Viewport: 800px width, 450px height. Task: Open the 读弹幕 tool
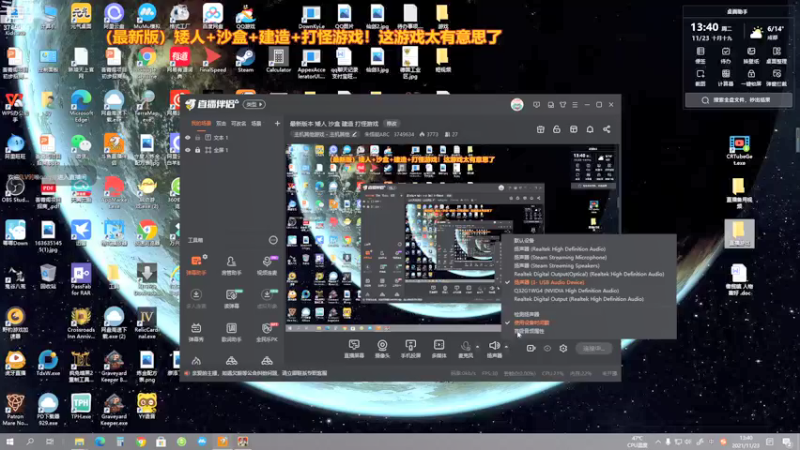coord(231,298)
